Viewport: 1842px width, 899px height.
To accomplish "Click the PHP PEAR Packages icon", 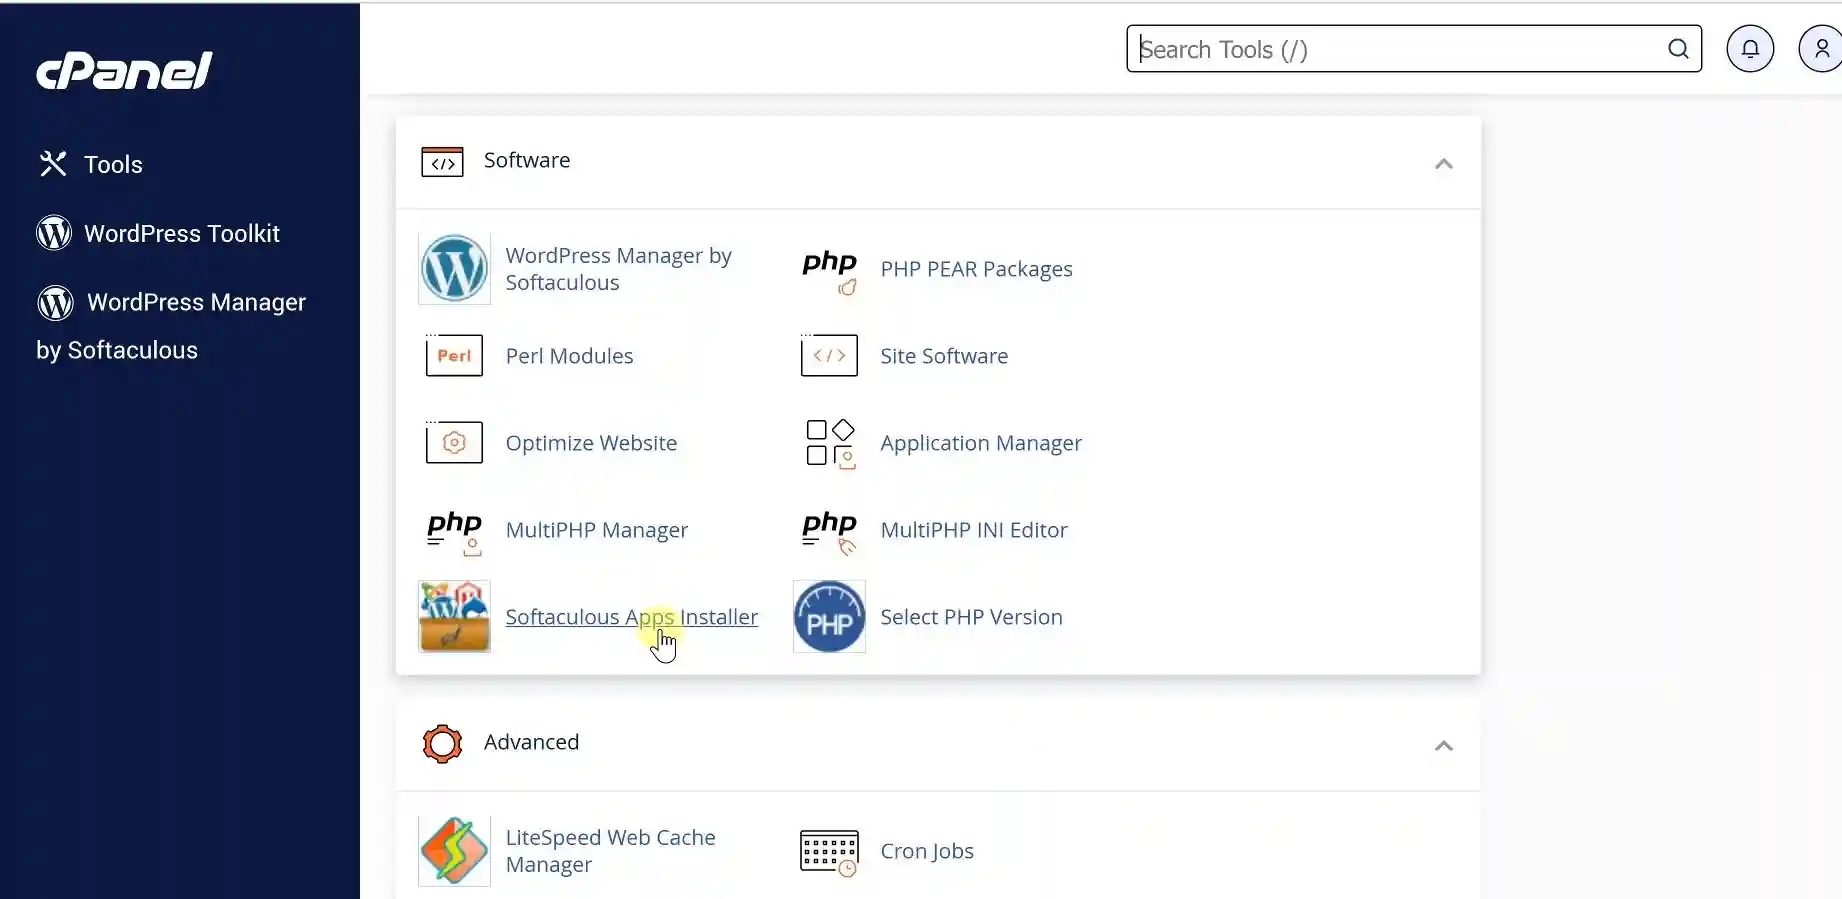I will 830,271.
